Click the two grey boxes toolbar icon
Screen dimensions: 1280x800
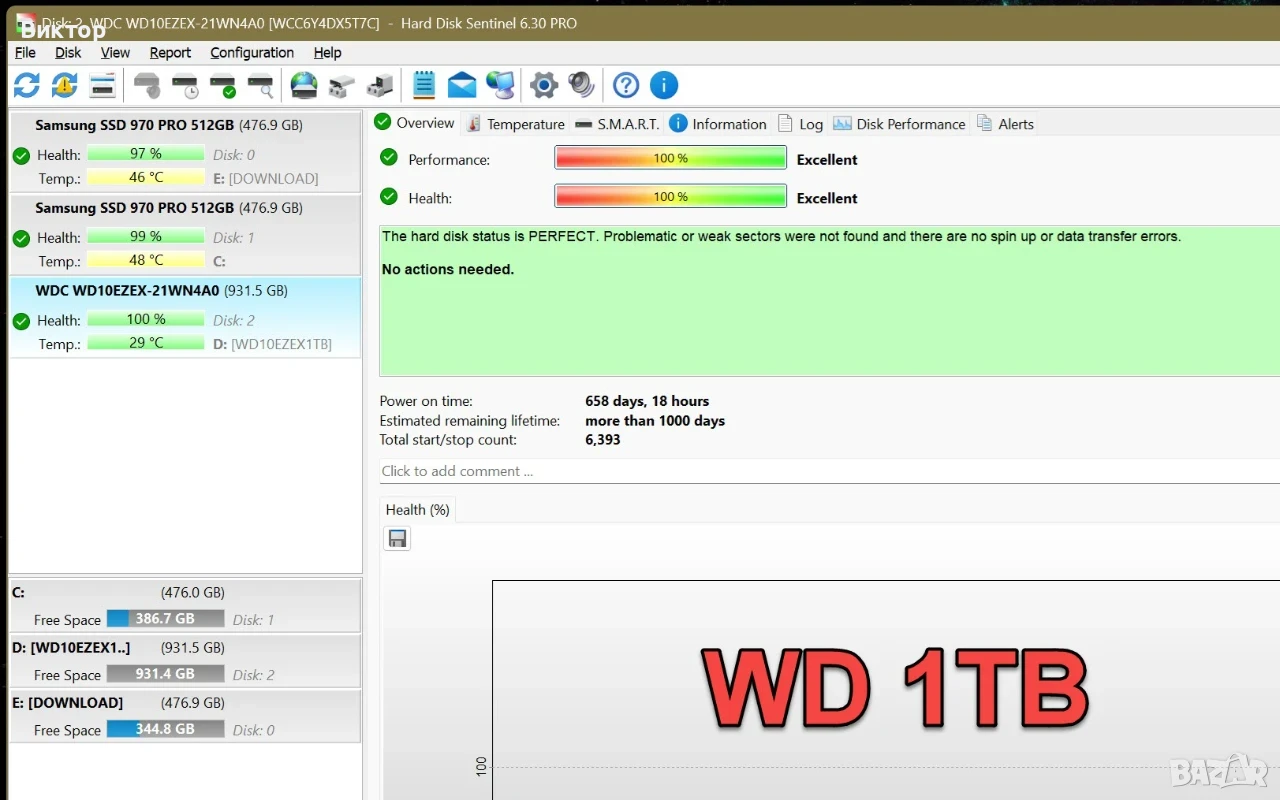tap(342, 85)
